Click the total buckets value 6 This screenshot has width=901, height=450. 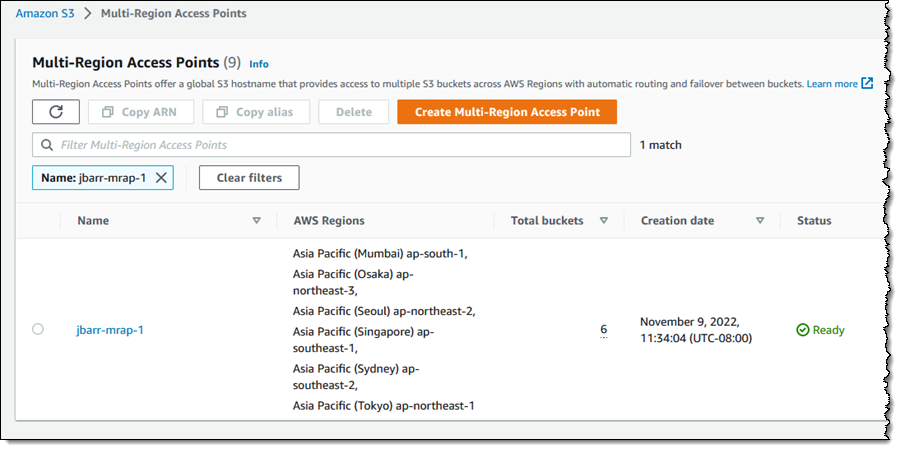(x=604, y=329)
